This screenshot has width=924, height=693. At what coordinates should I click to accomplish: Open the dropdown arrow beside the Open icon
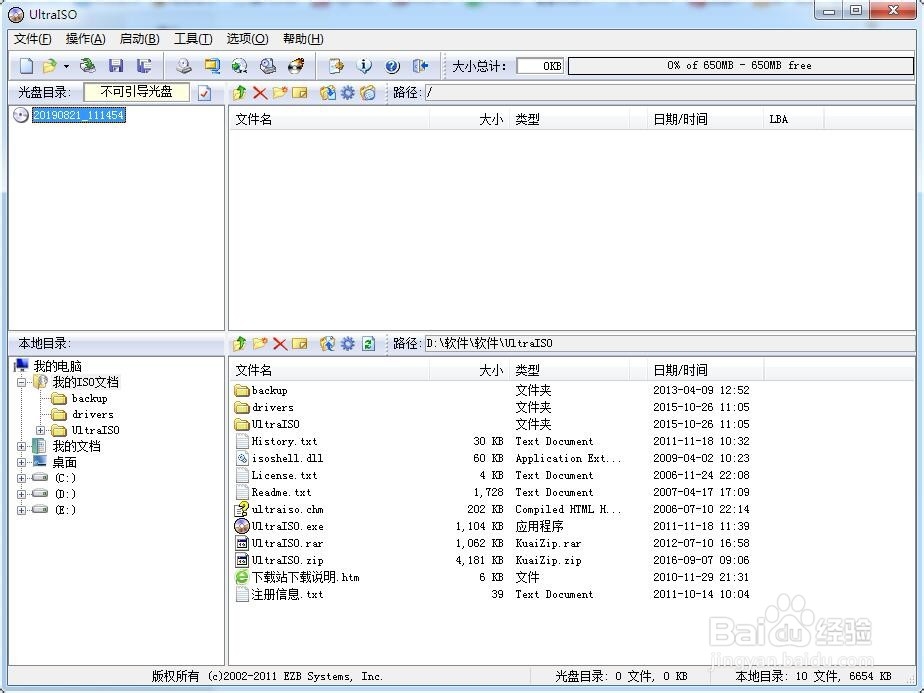click(x=66, y=66)
